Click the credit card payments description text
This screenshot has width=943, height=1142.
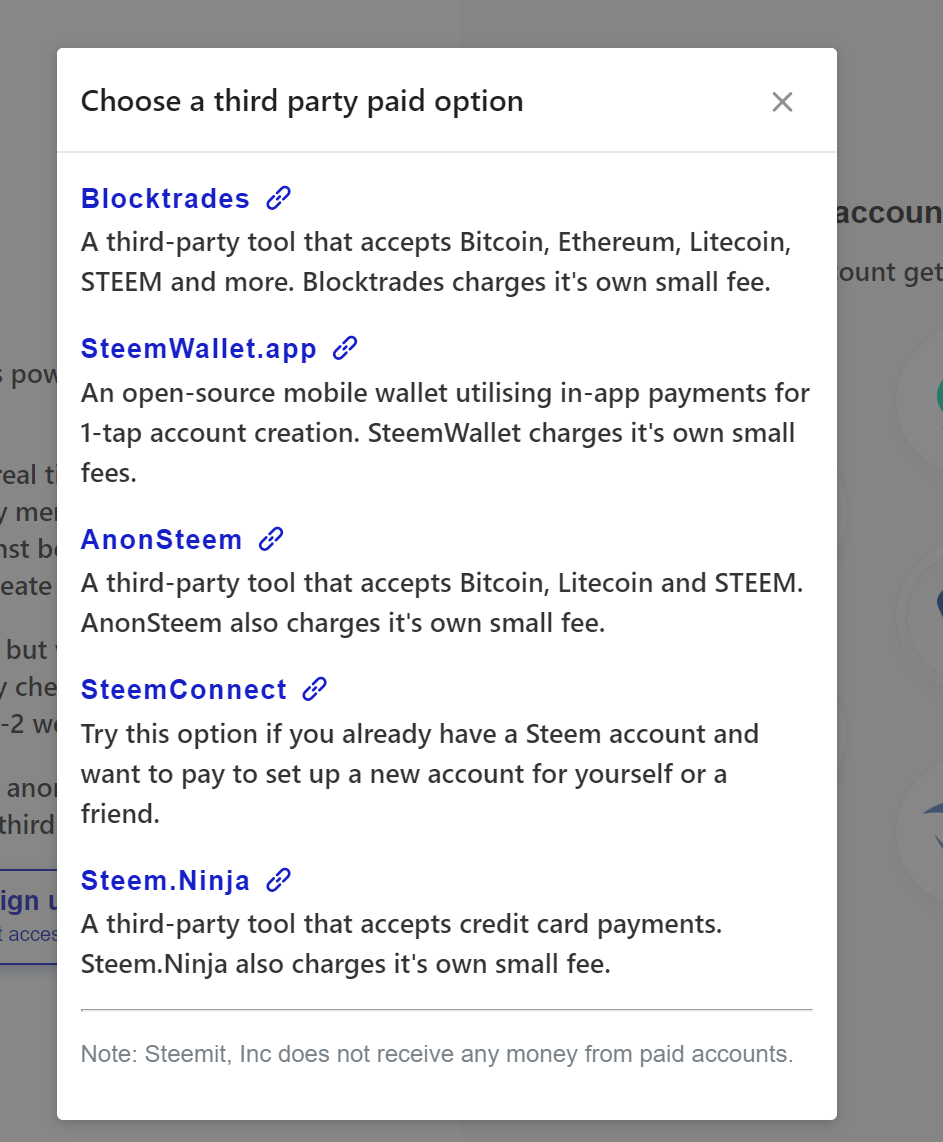click(402, 944)
